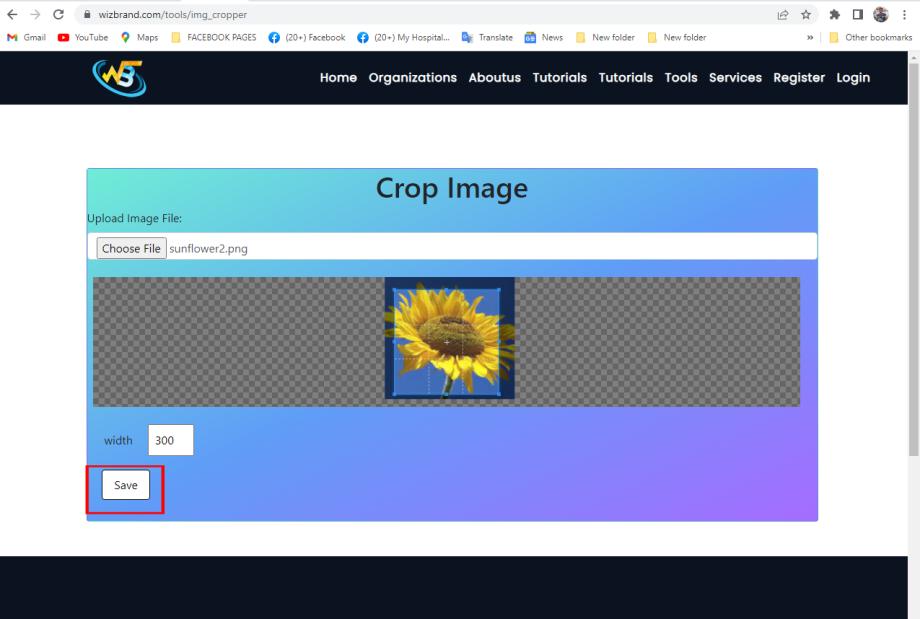Click the bottom-left crop box handle

pos(394,394)
